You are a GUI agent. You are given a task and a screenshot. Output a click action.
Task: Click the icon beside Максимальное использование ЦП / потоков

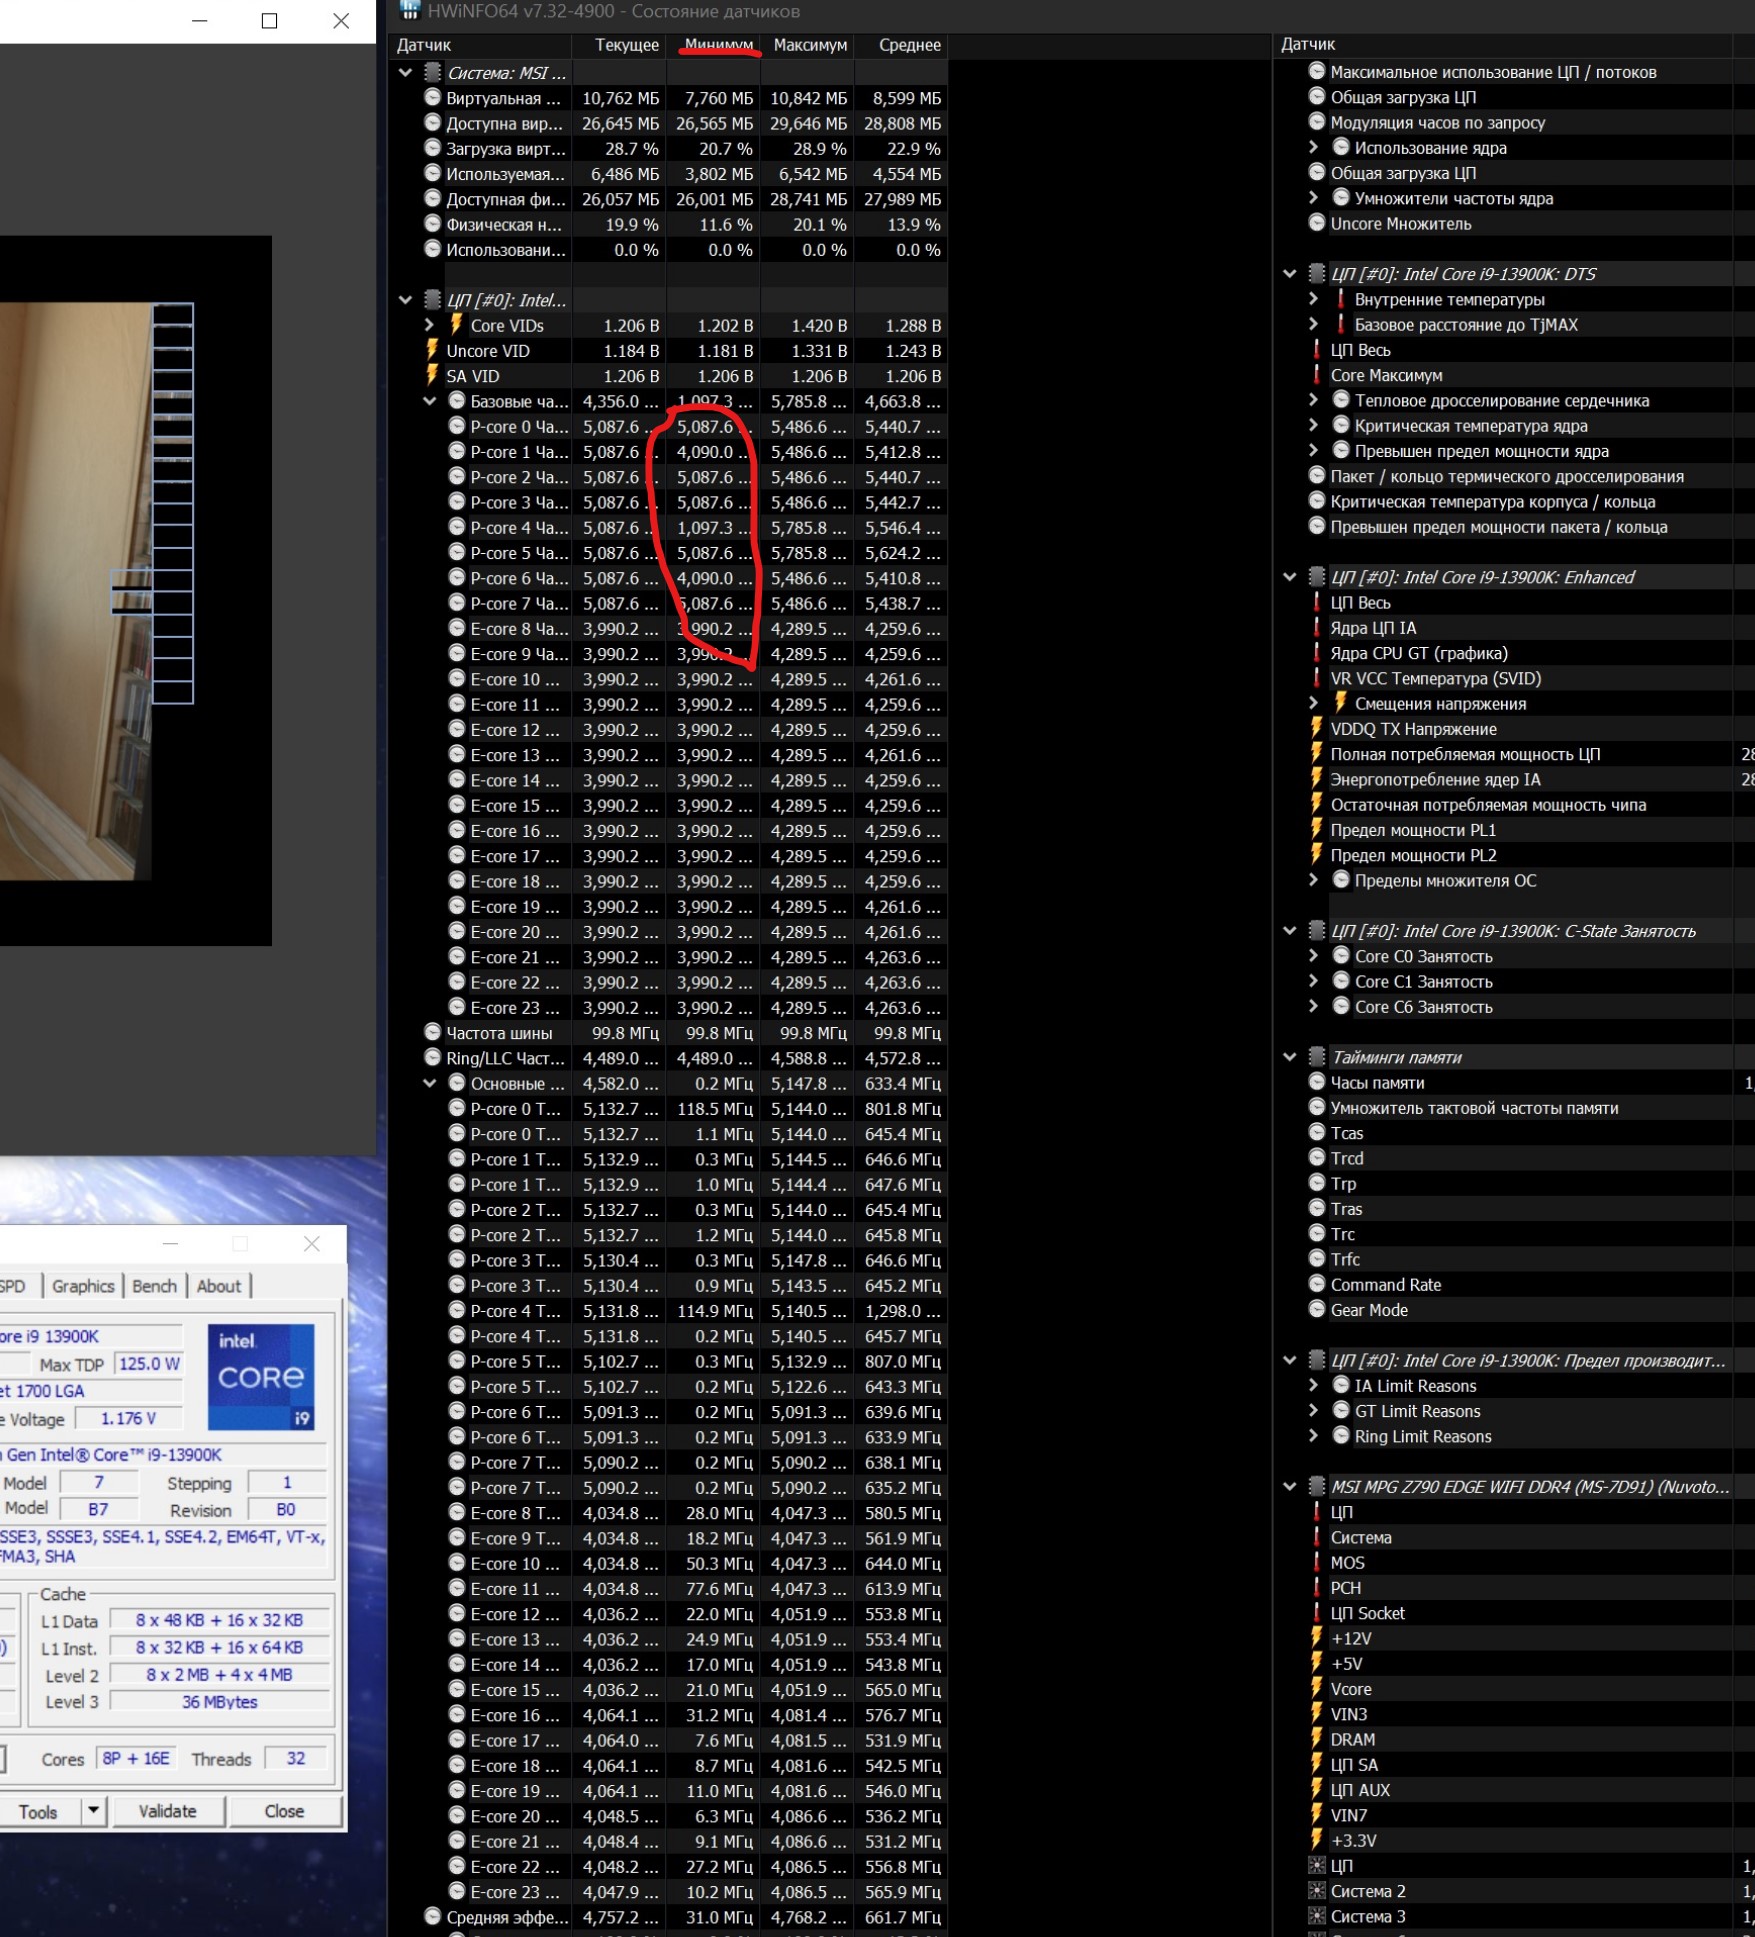pos(1317,71)
